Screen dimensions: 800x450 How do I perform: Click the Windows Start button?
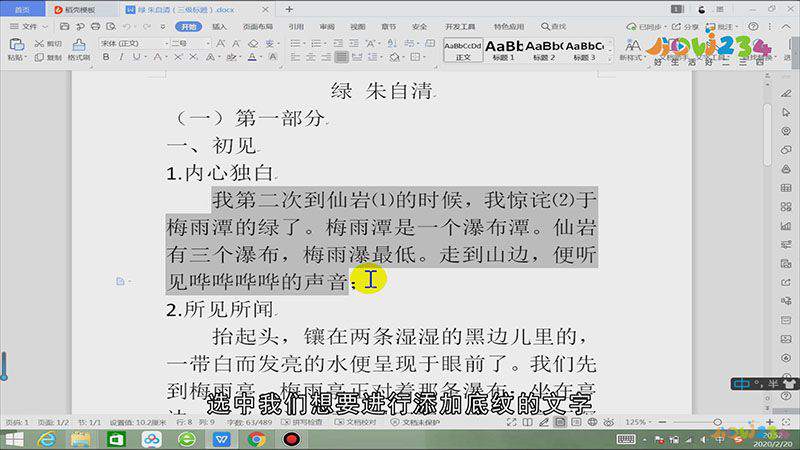[14, 439]
